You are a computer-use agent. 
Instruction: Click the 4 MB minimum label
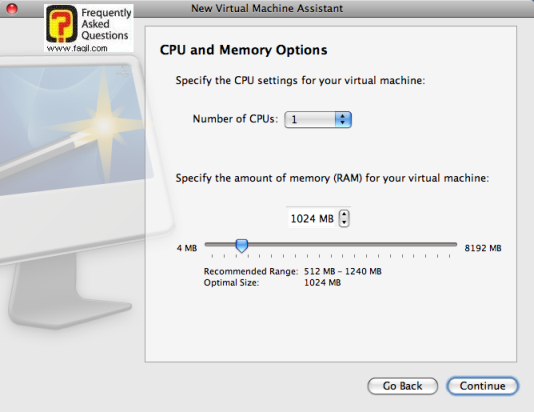click(187, 248)
